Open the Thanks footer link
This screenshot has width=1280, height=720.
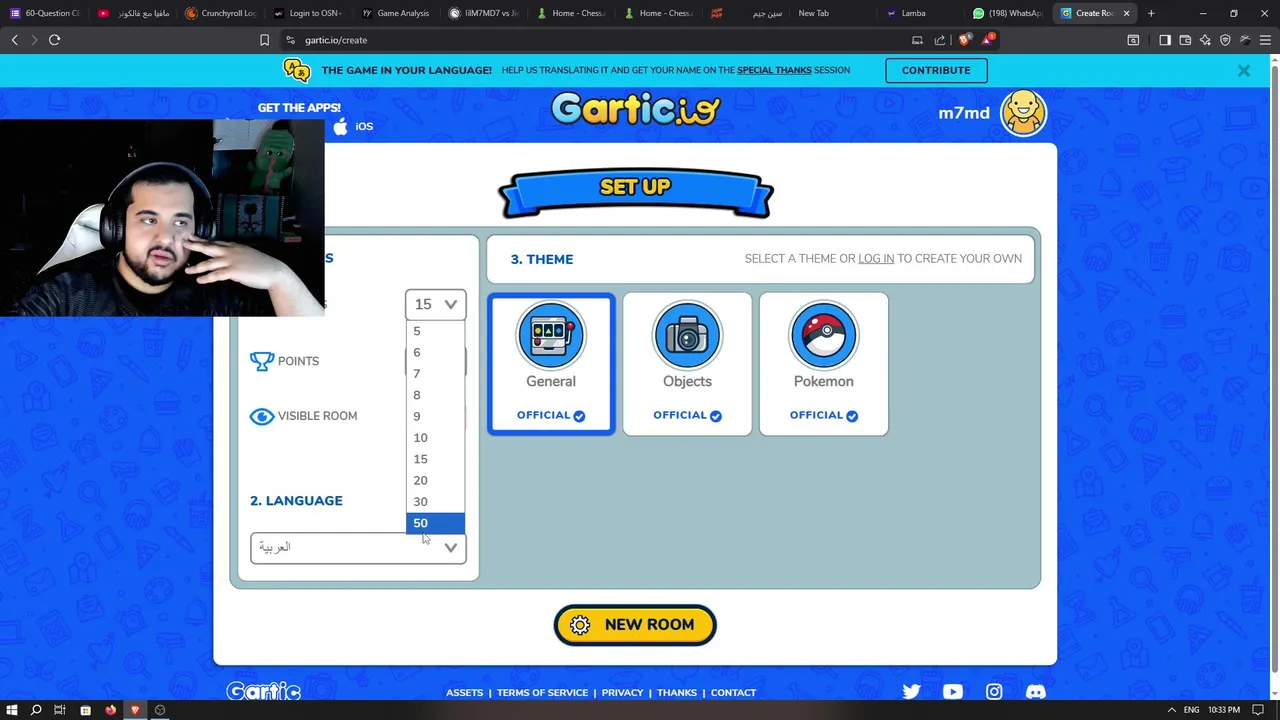(x=677, y=692)
